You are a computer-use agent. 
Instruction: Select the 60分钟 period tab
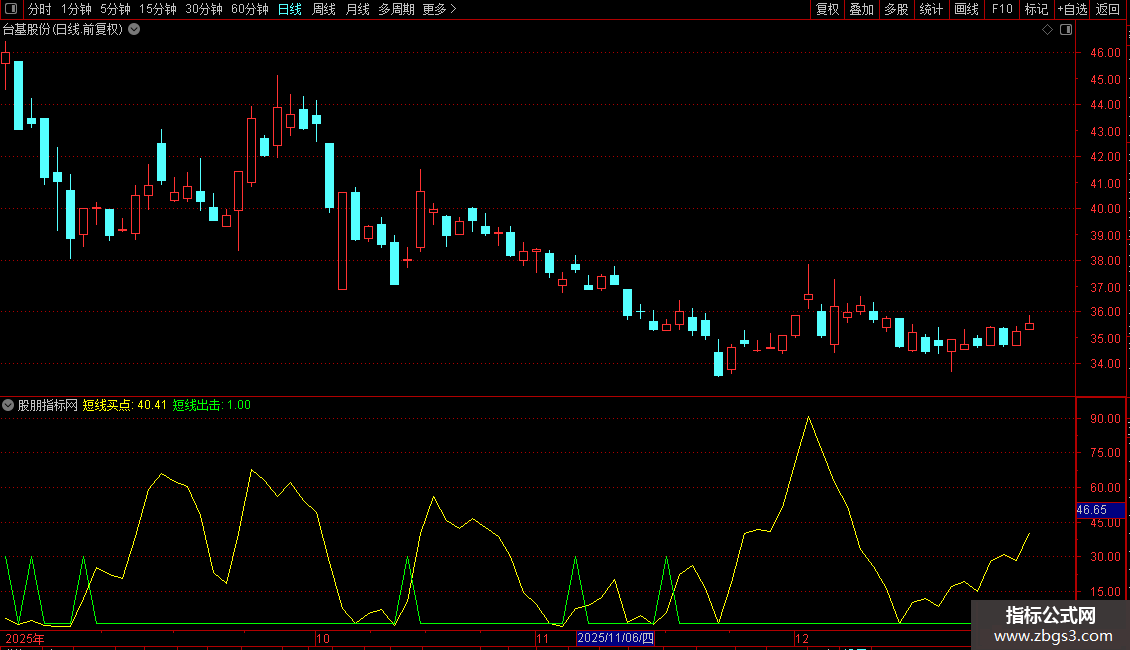249,9
